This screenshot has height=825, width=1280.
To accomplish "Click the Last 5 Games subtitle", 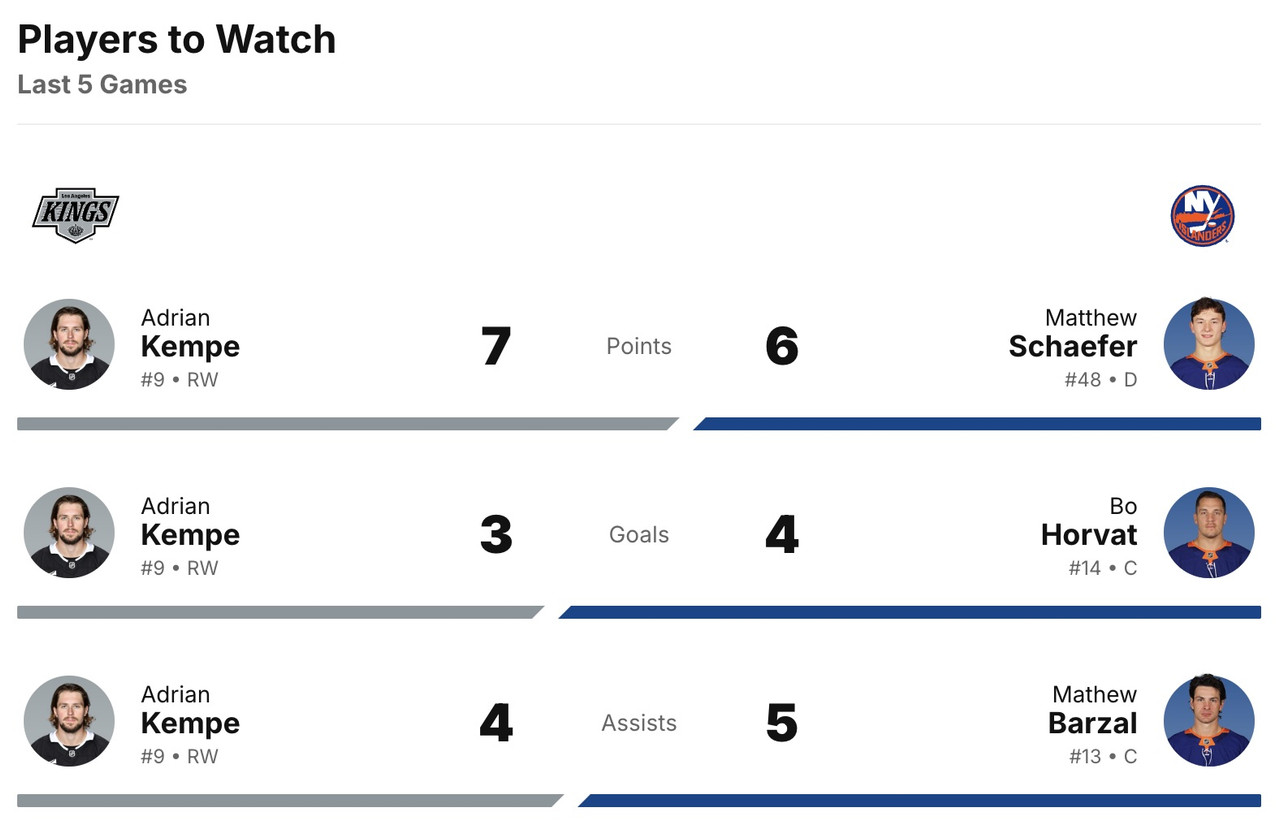I will [102, 84].
